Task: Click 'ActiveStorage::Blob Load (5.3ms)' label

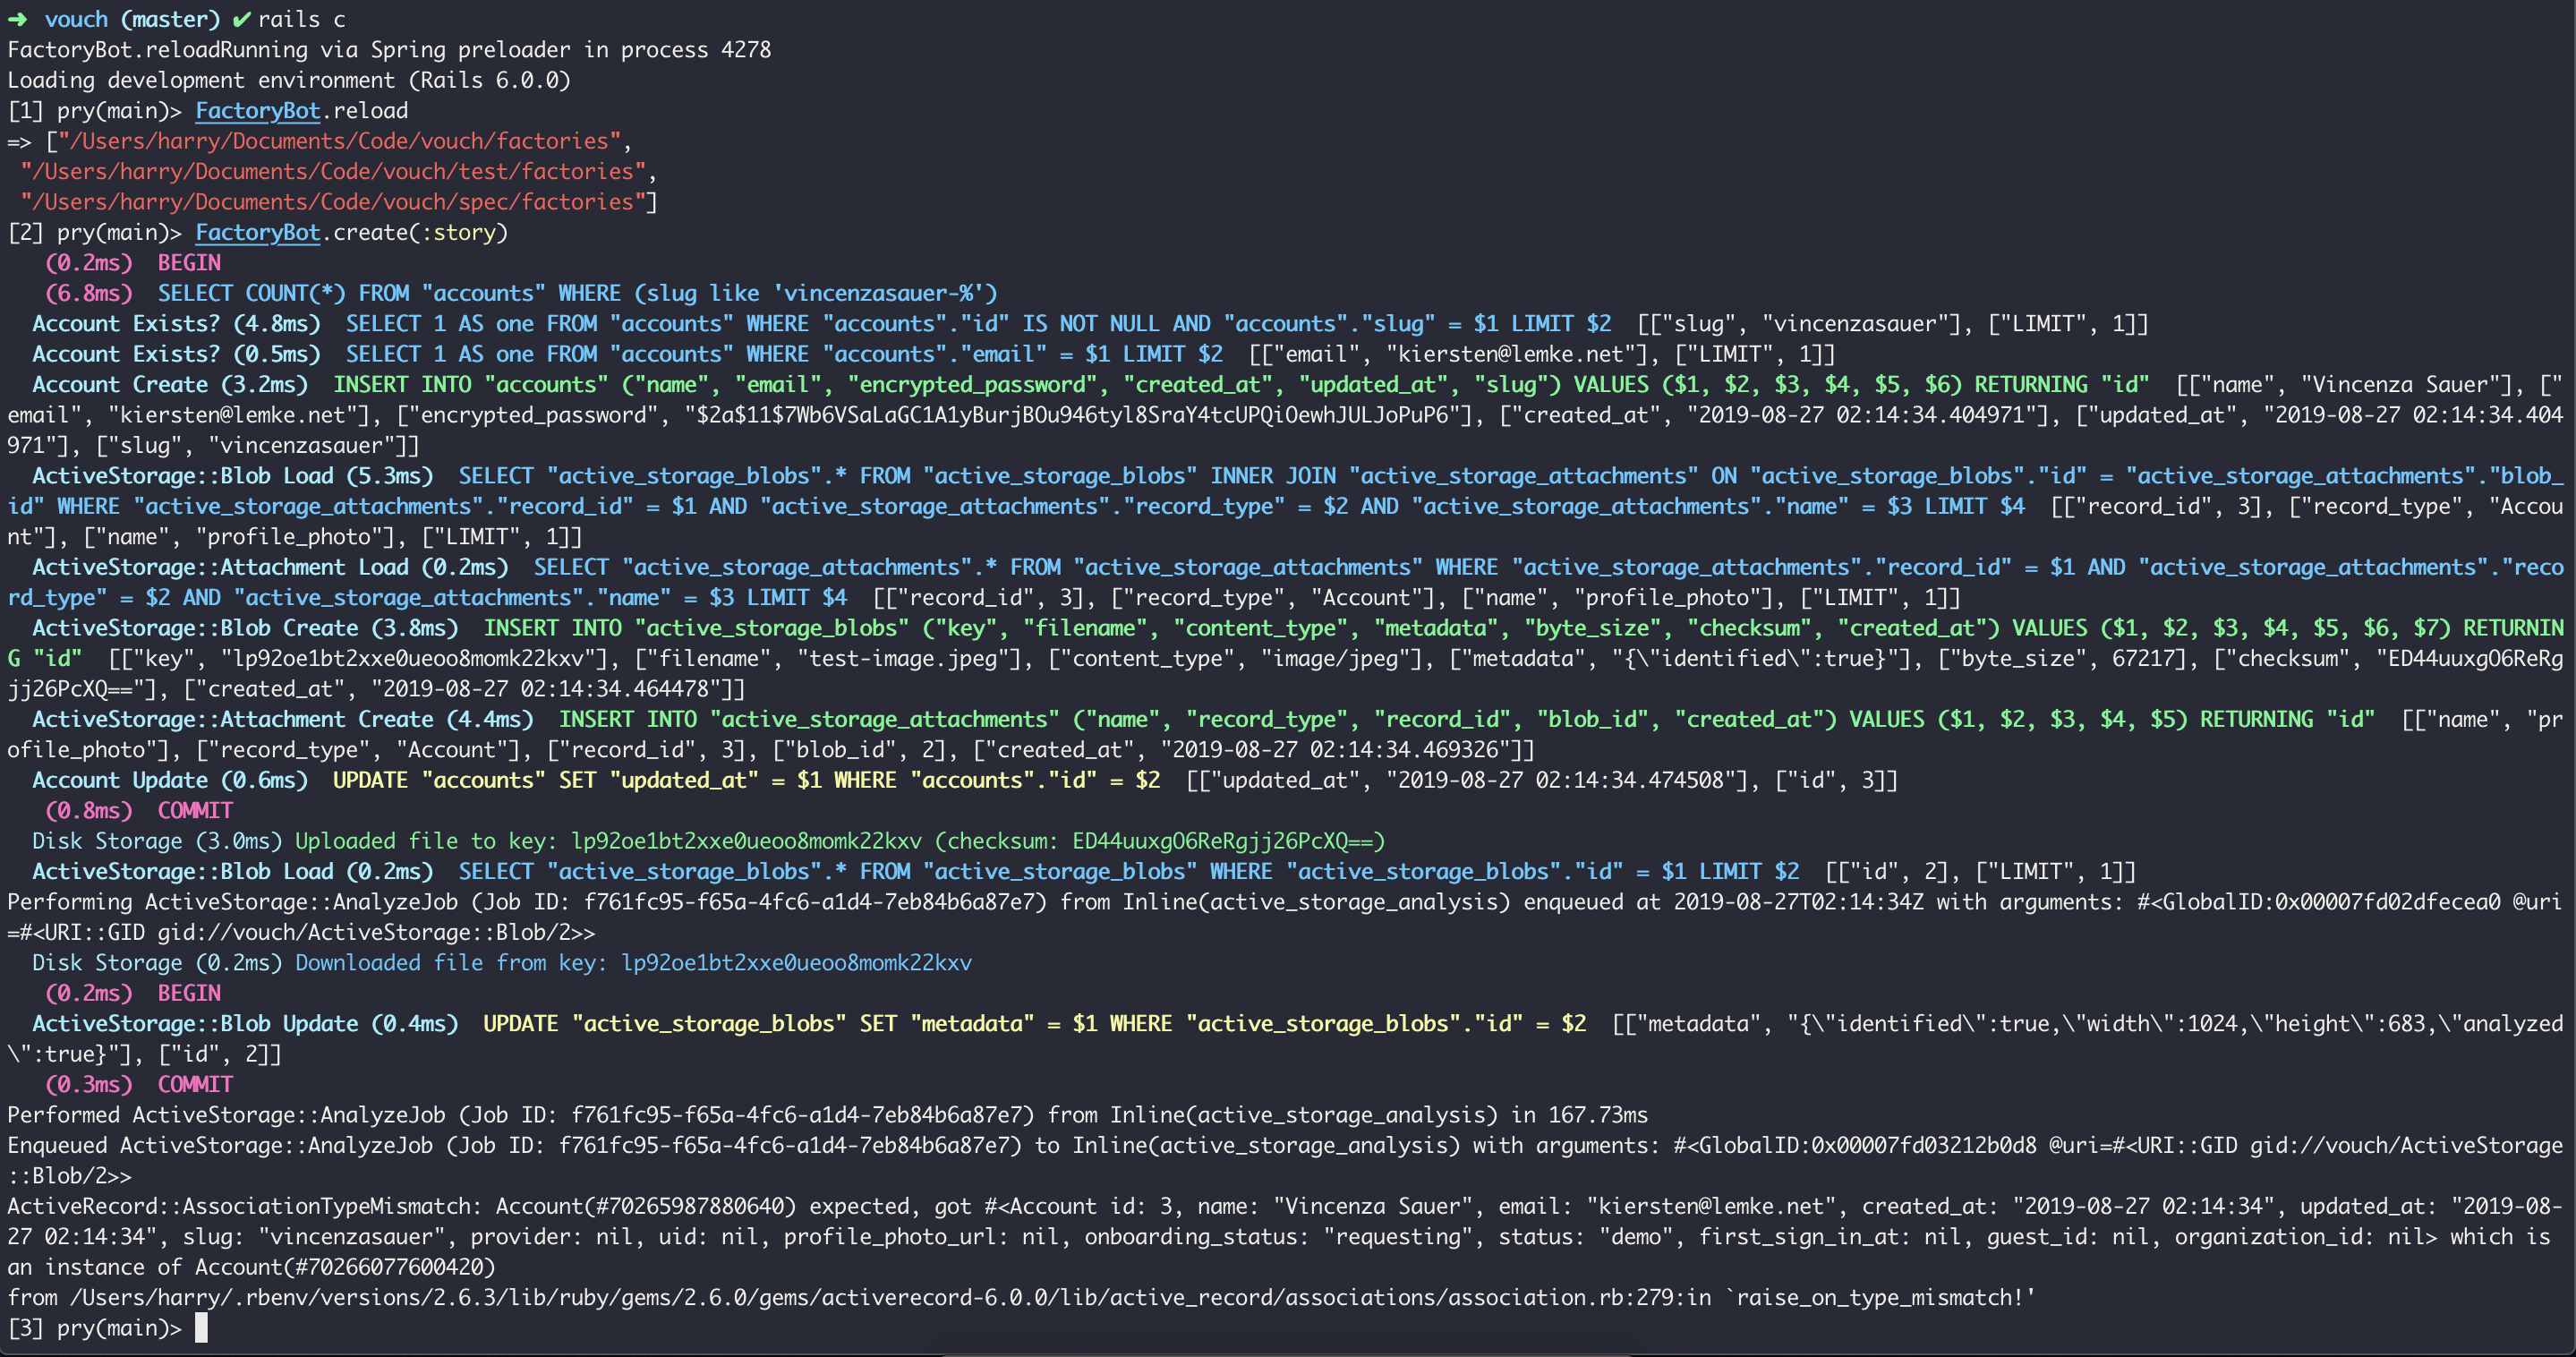Action: (233, 475)
